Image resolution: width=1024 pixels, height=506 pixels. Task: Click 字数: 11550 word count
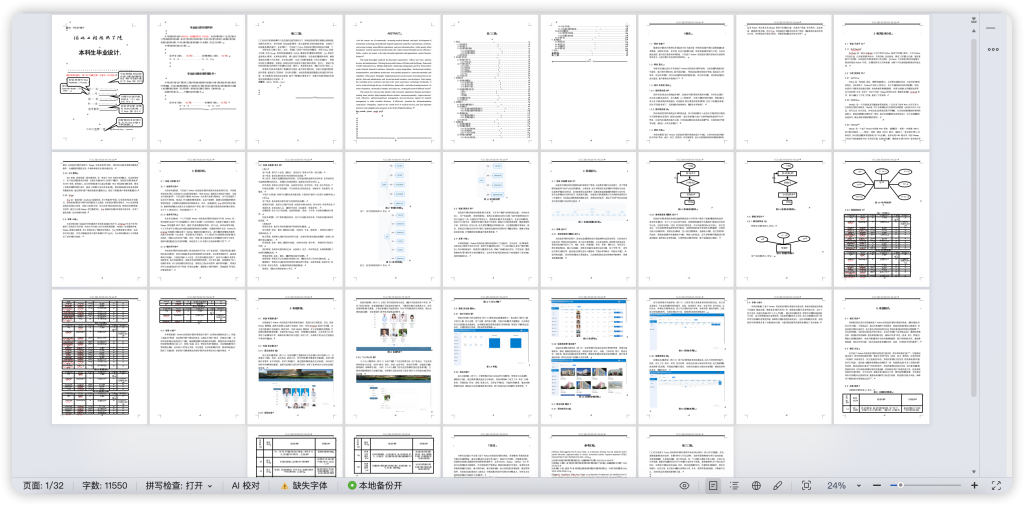tap(104, 486)
